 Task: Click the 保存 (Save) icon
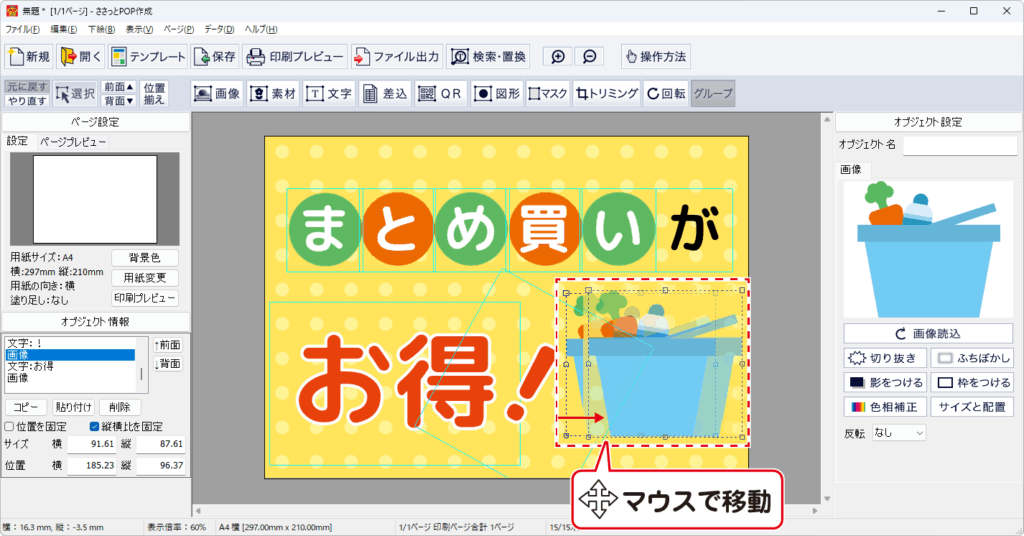(215, 56)
